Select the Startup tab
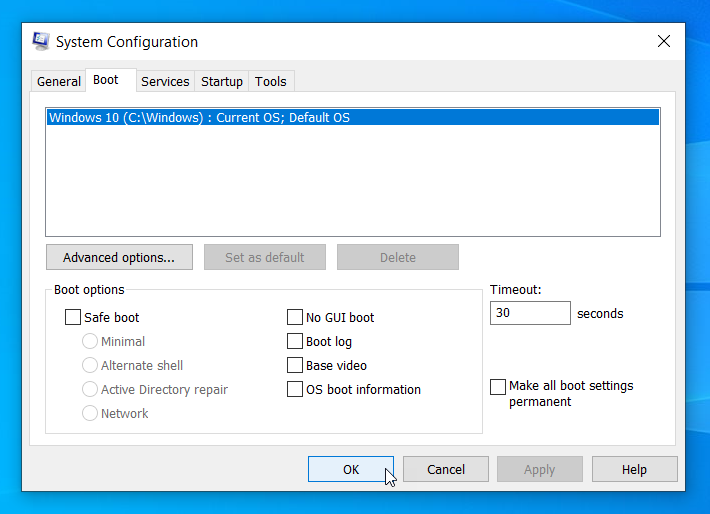The image size is (710, 514). pos(221,82)
